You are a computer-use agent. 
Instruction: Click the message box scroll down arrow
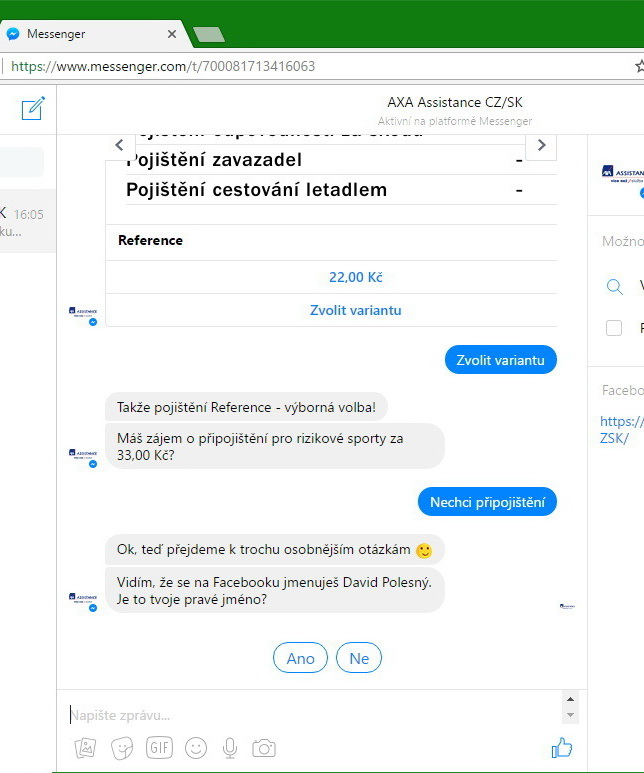coord(571,715)
